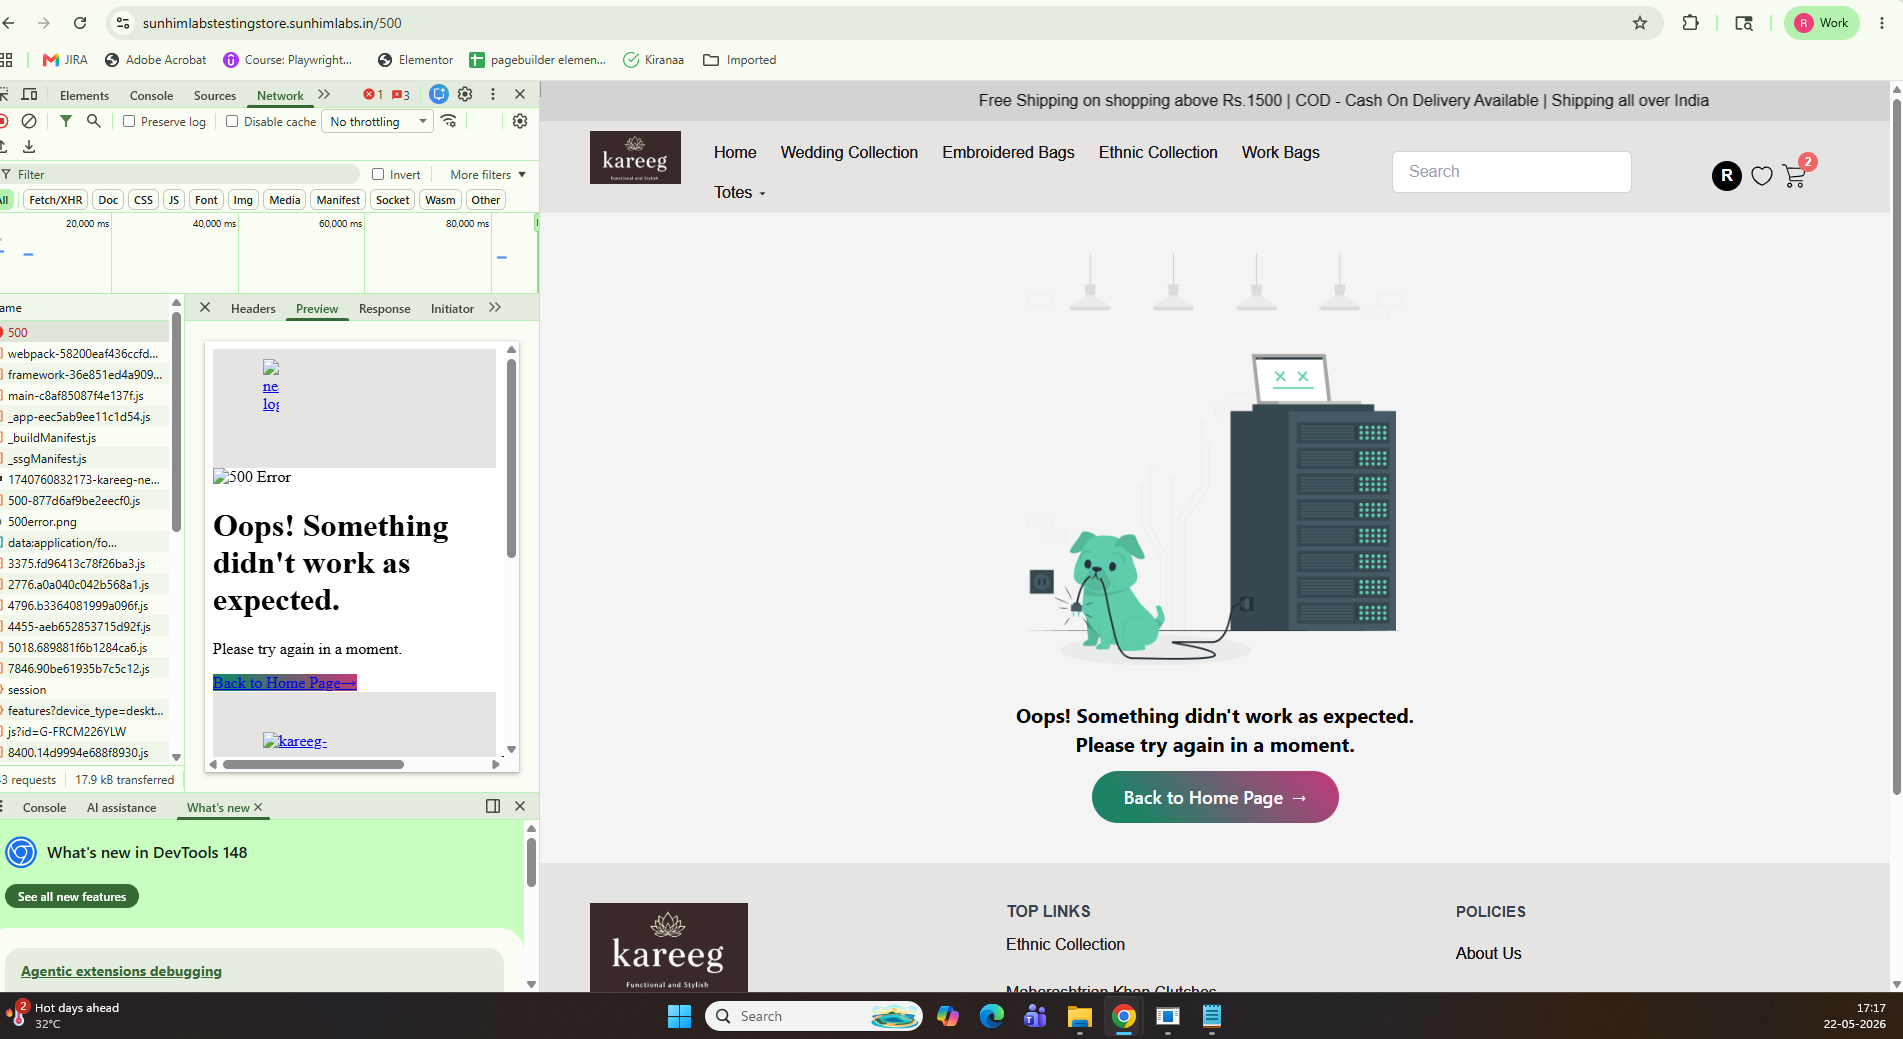Clear the network log

[30, 121]
